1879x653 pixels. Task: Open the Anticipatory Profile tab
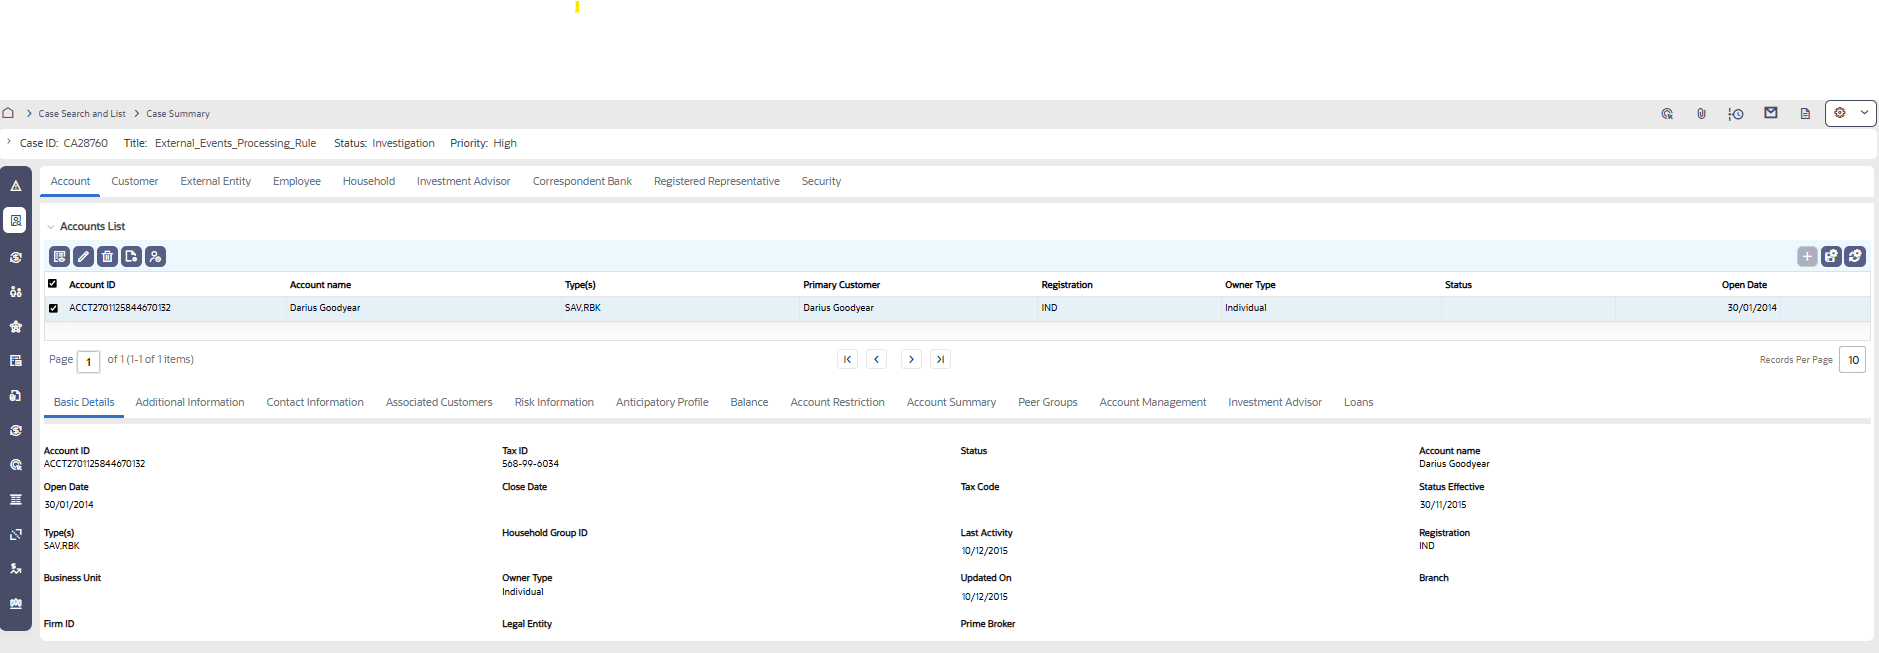(x=662, y=402)
